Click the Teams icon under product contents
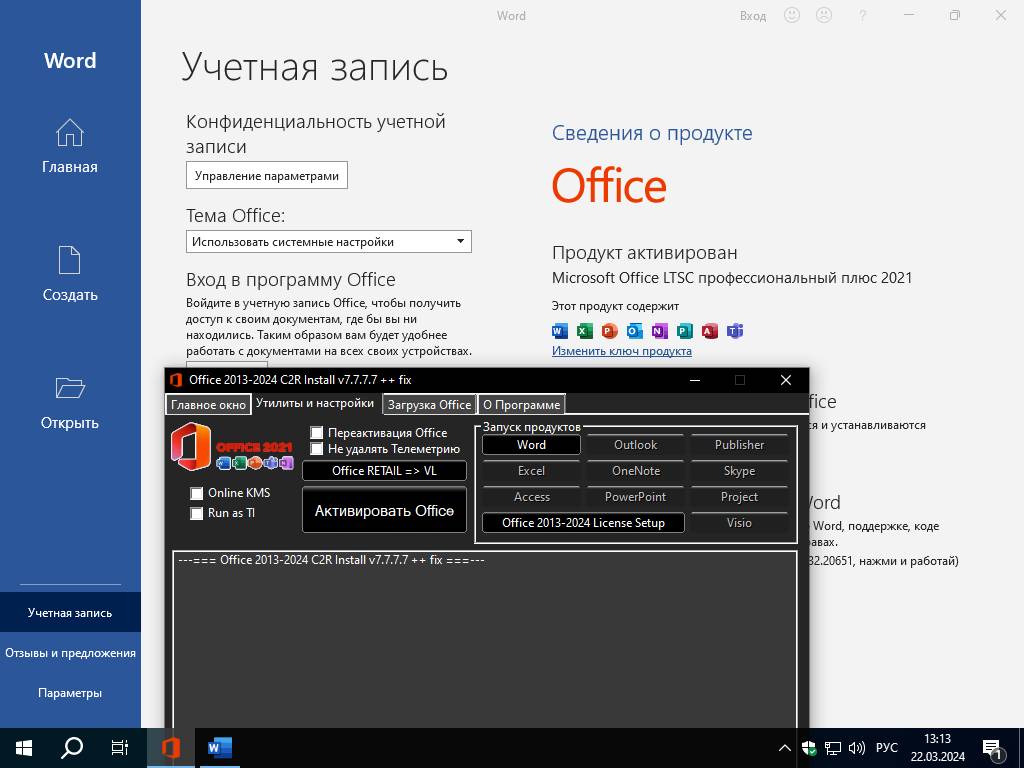 (x=735, y=331)
